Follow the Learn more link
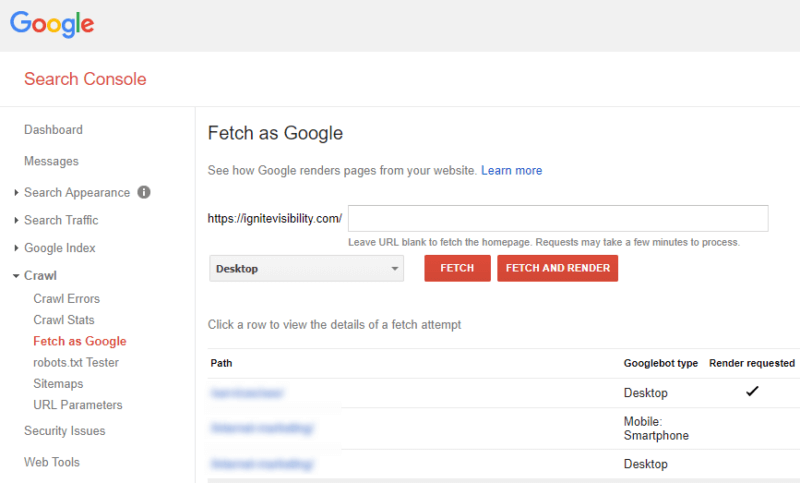Viewport: 800px width, 483px height. pyautogui.click(x=511, y=170)
